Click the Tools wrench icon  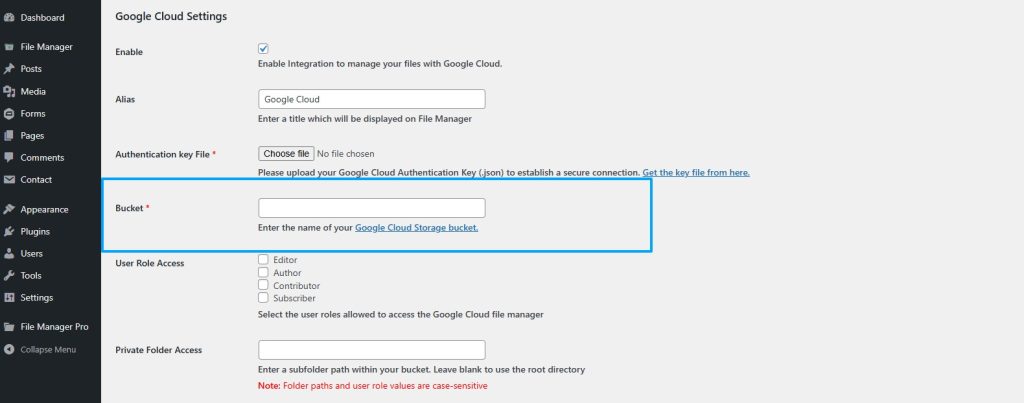point(9,276)
